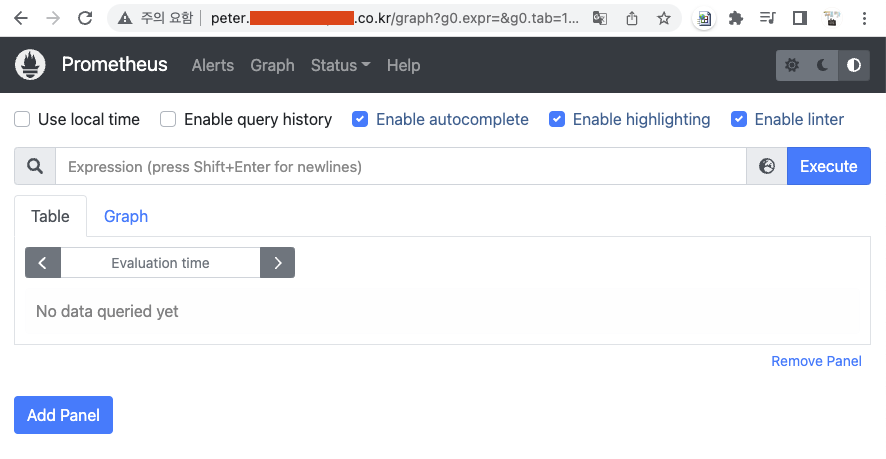Image resolution: width=886 pixels, height=459 pixels.
Task: Open the Help page
Action: click(403, 65)
